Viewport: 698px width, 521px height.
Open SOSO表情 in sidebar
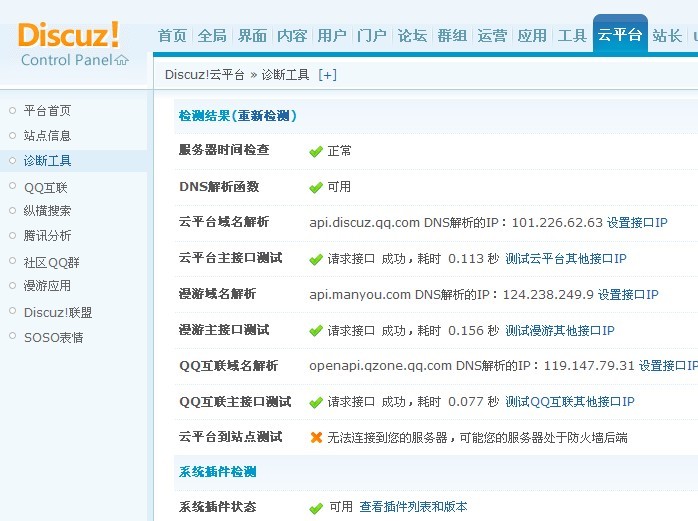point(53,338)
